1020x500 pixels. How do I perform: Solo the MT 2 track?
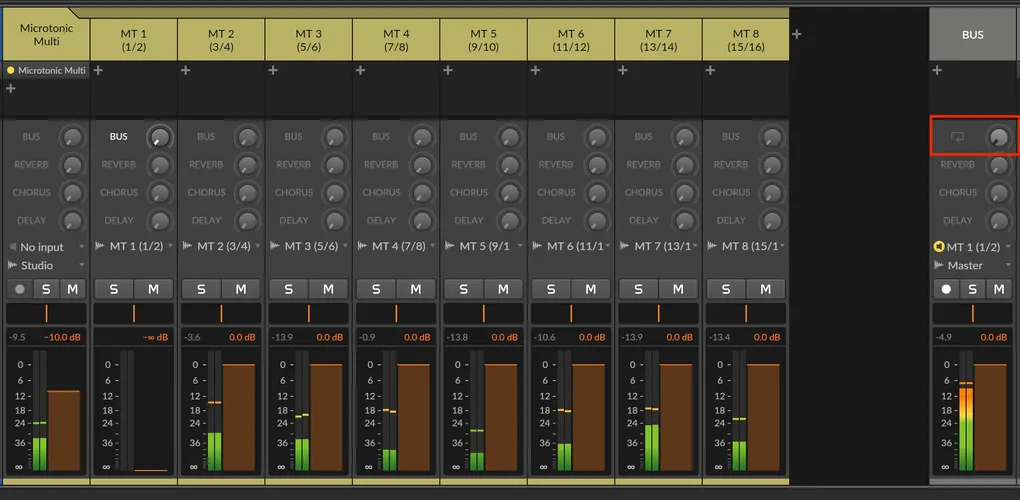point(201,289)
